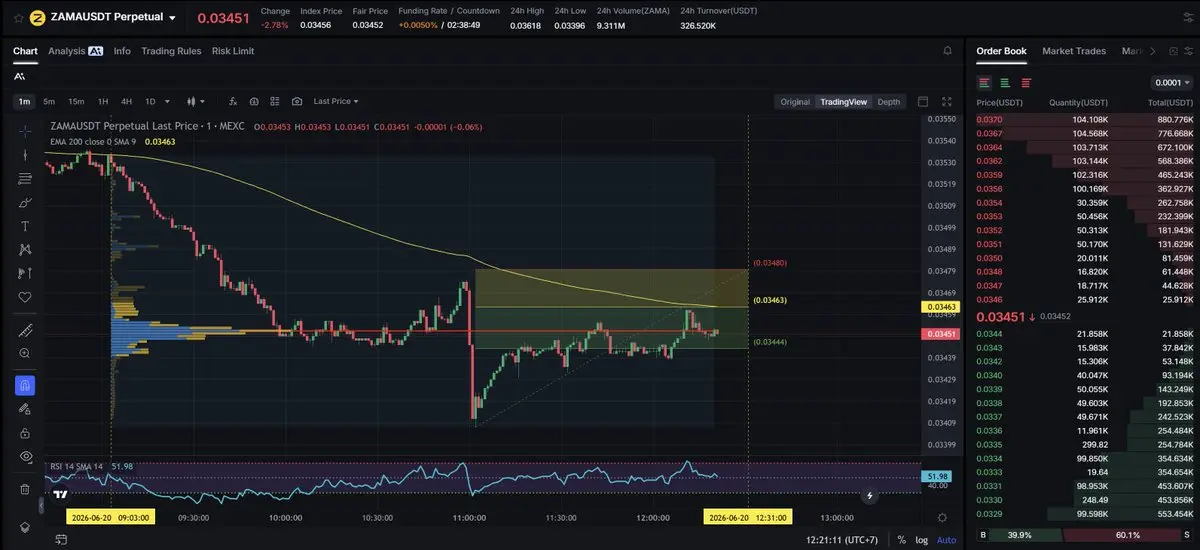Screen dimensions: 1200x550
Task: Open the object tree layers icon
Action: point(25,527)
